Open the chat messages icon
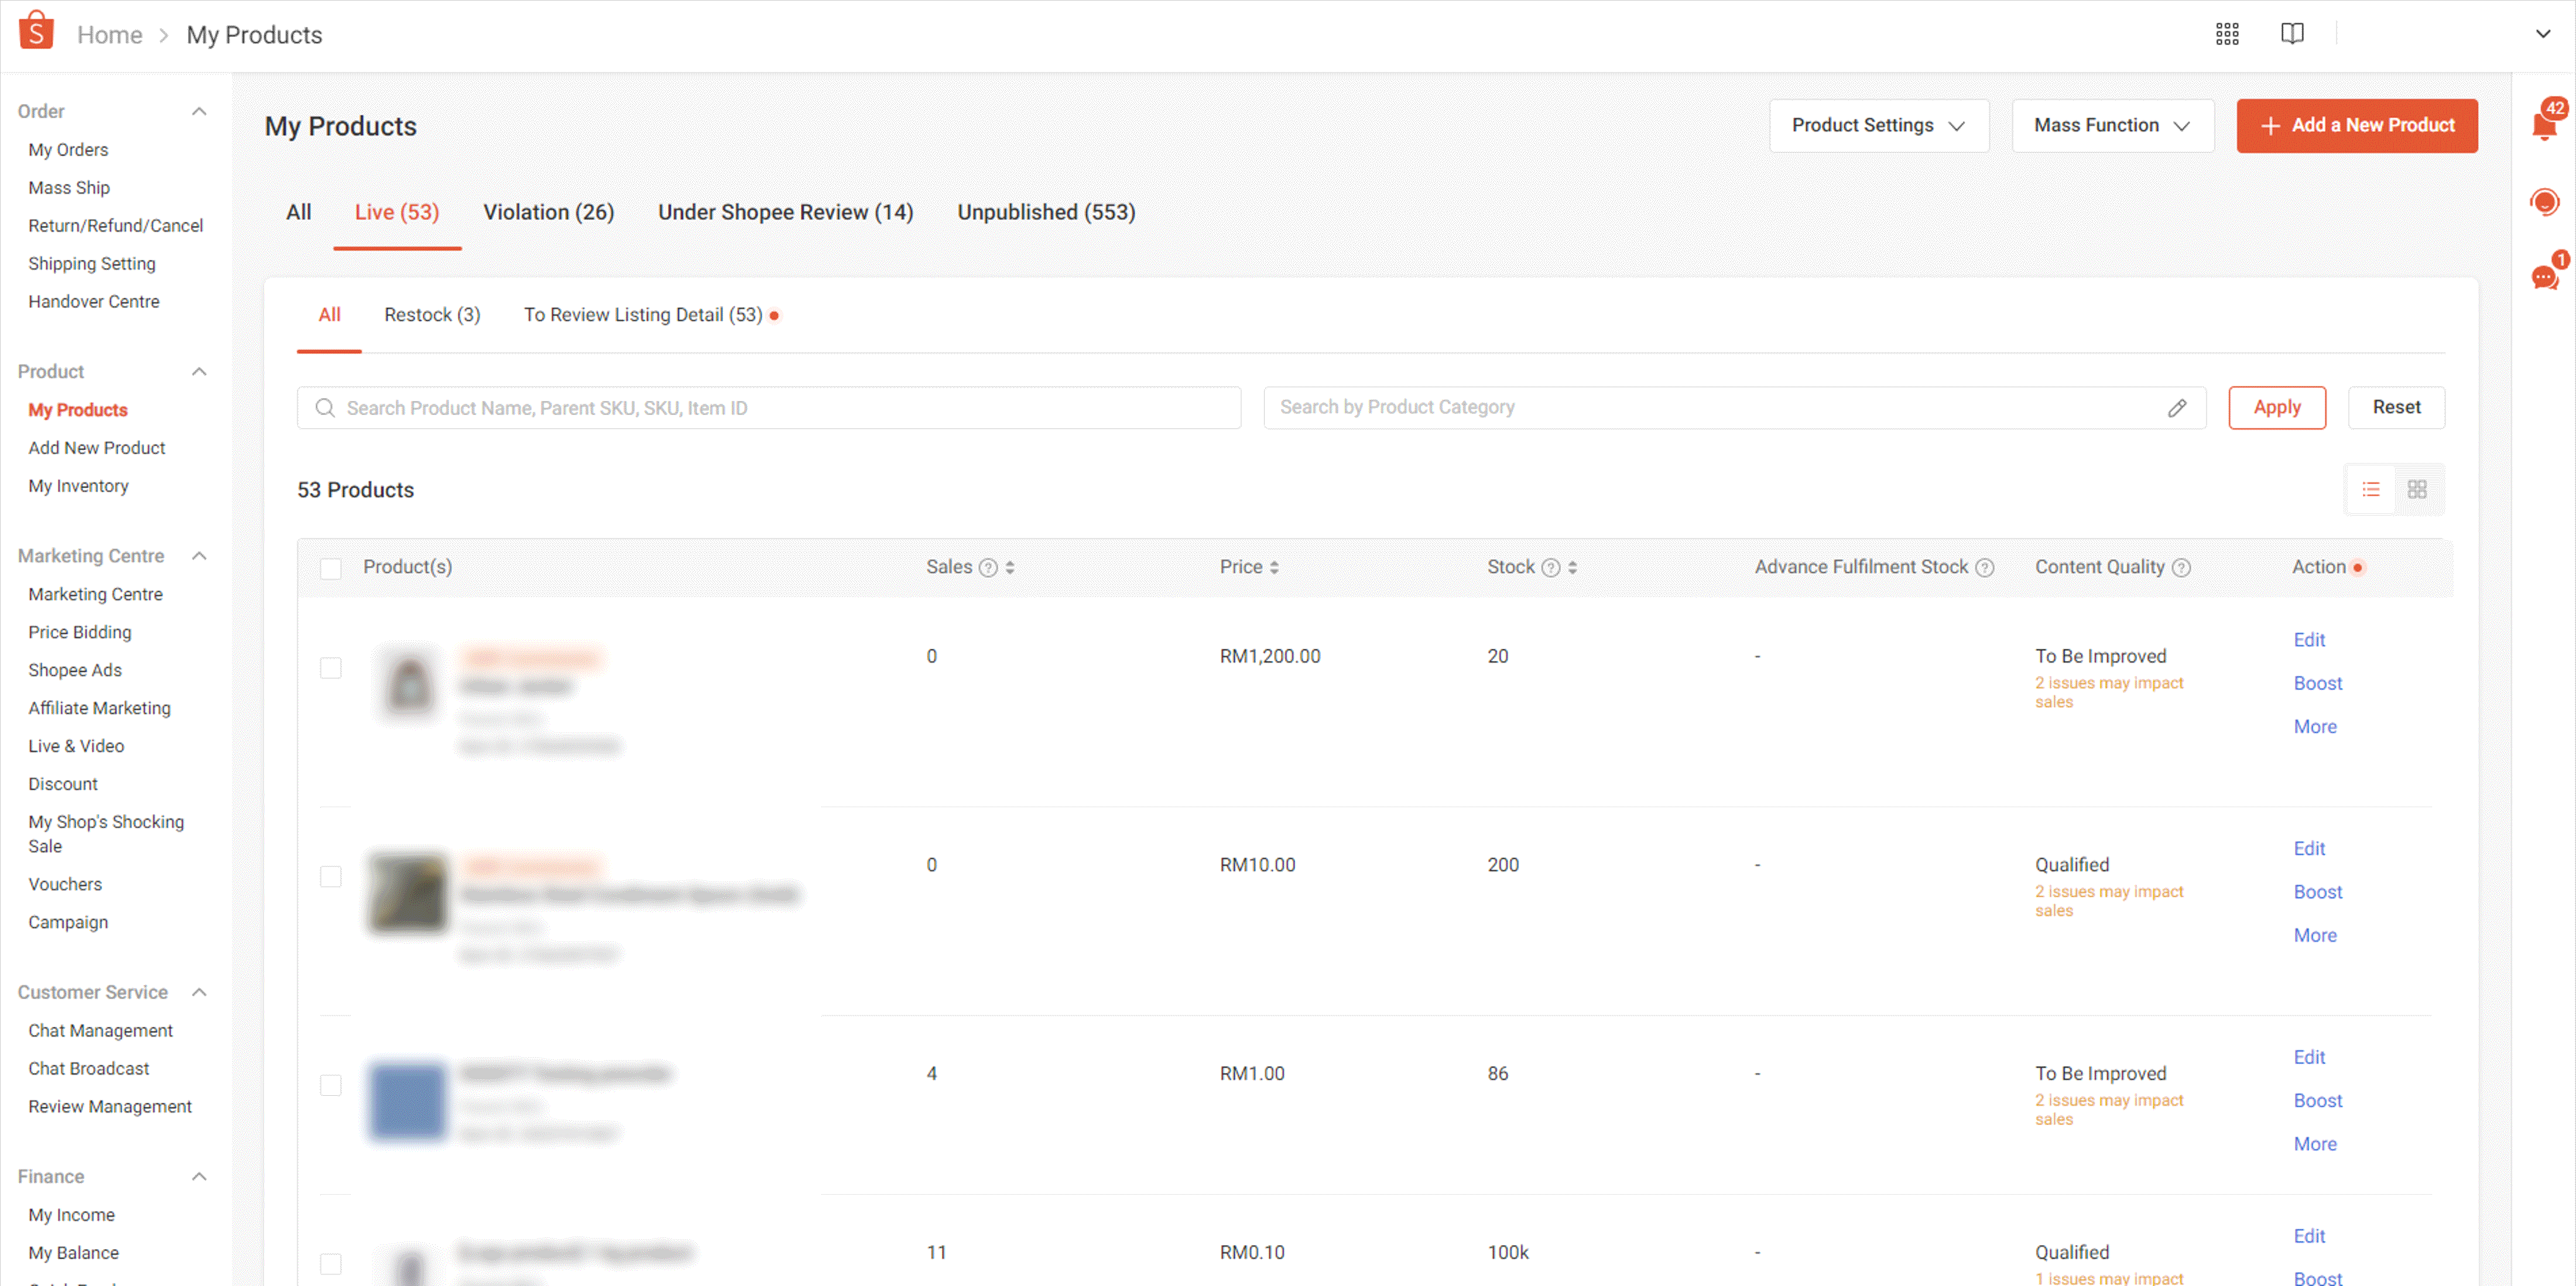Viewport: 2576px width, 1286px height. 2544,277
